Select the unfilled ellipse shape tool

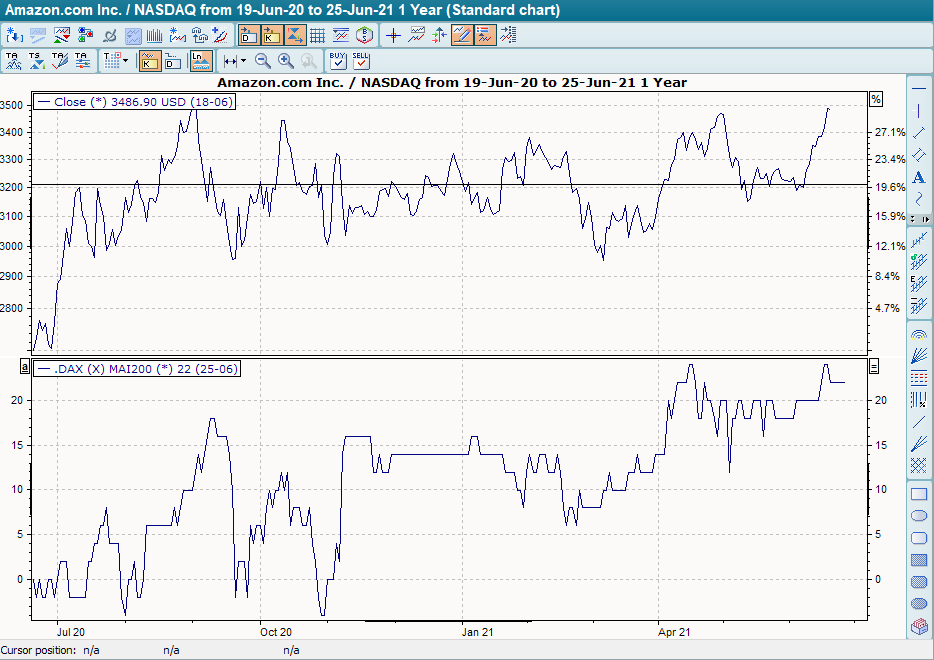pos(919,516)
